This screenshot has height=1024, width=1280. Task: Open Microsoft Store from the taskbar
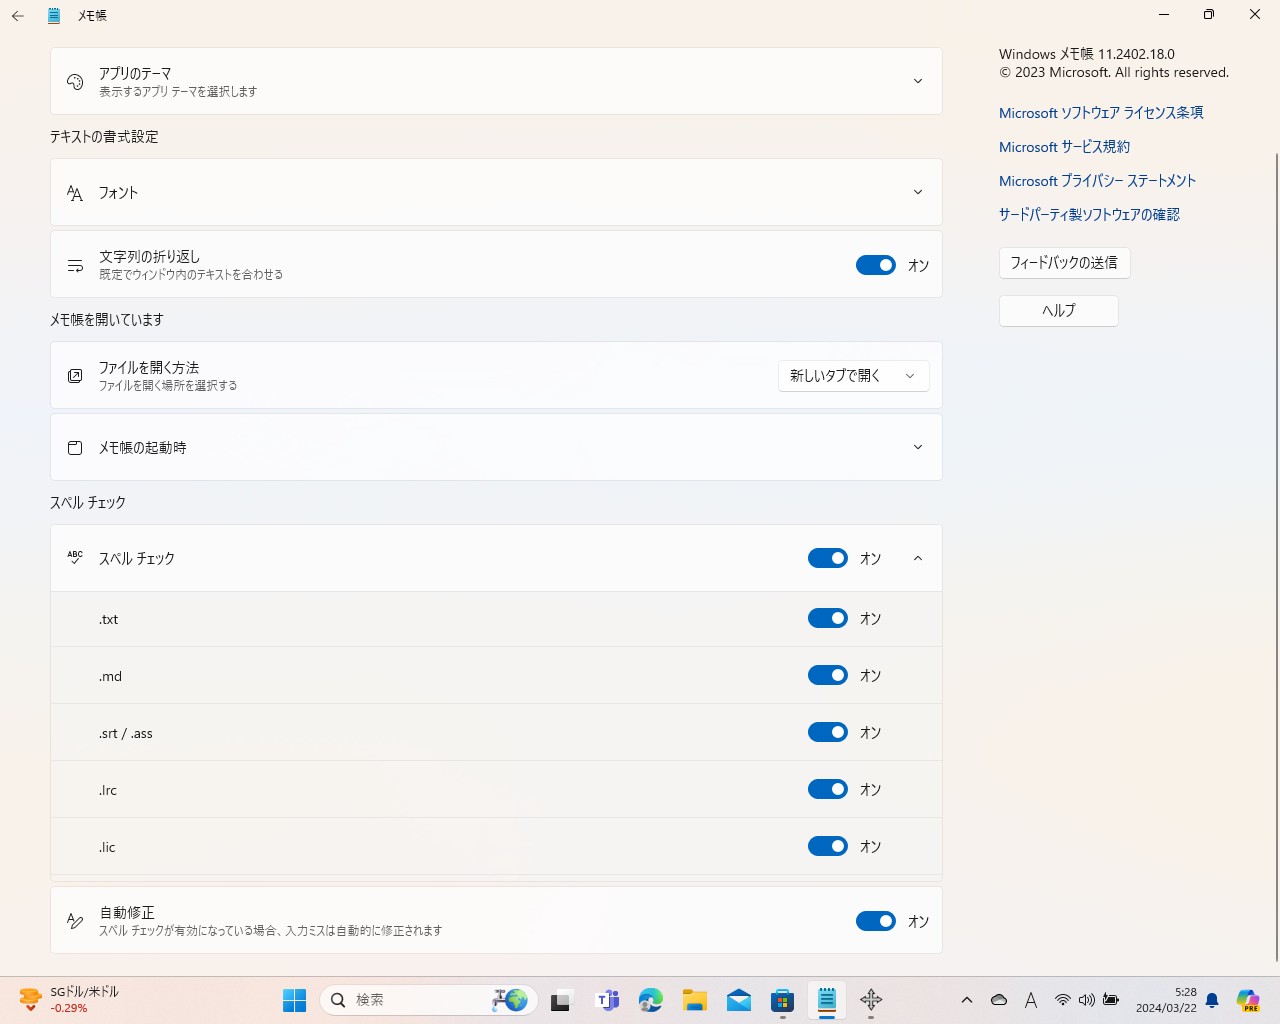pos(783,1000)
